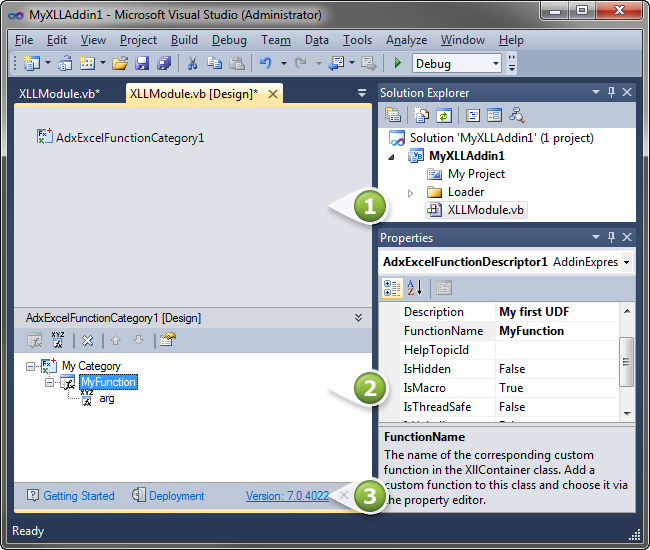Select the AdxExcelFunctionCategory1 component

[121, 138]
